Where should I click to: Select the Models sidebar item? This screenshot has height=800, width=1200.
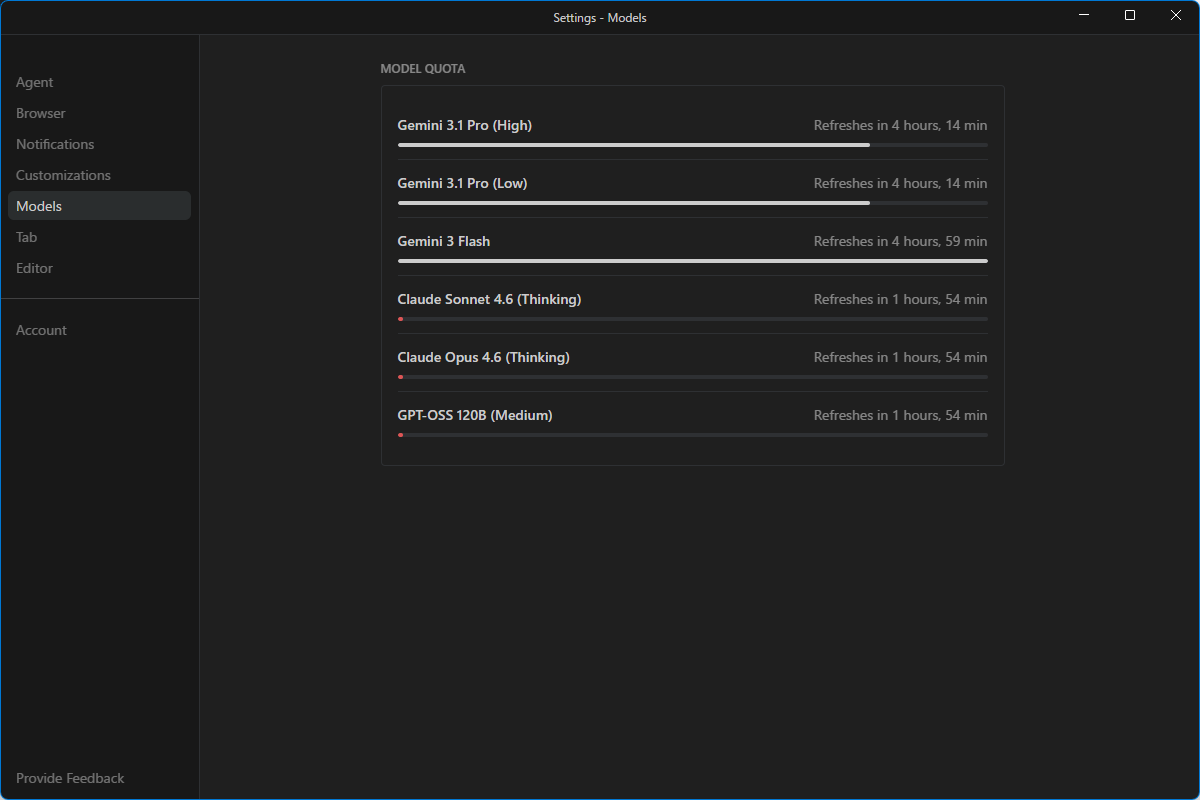click(x=39, y=206)
